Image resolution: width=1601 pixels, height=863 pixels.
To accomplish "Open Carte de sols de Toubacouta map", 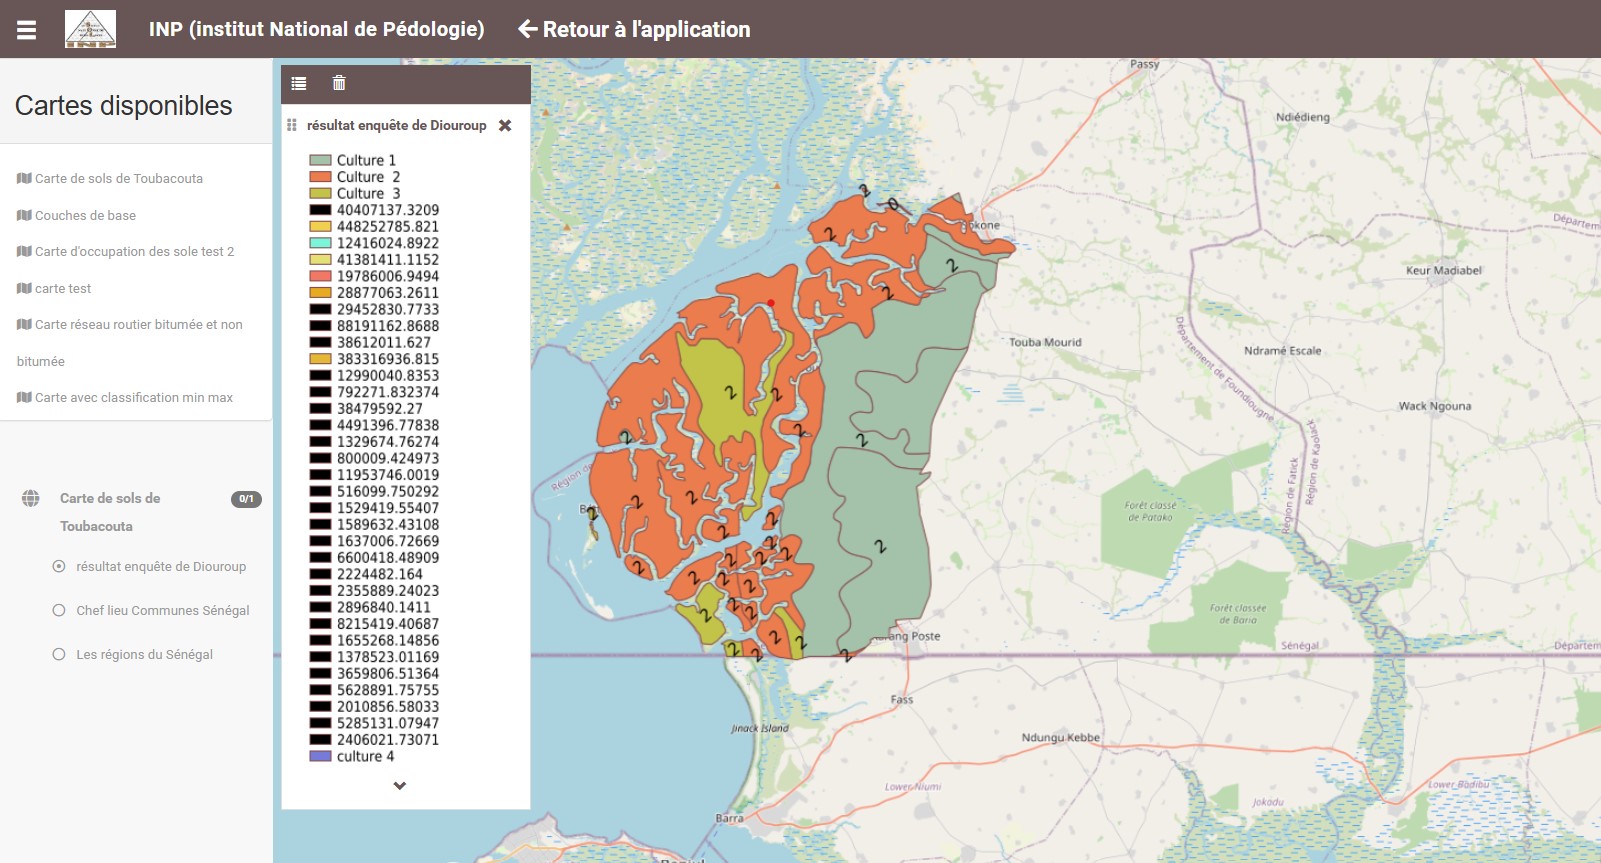I will (x=118, y=179).
